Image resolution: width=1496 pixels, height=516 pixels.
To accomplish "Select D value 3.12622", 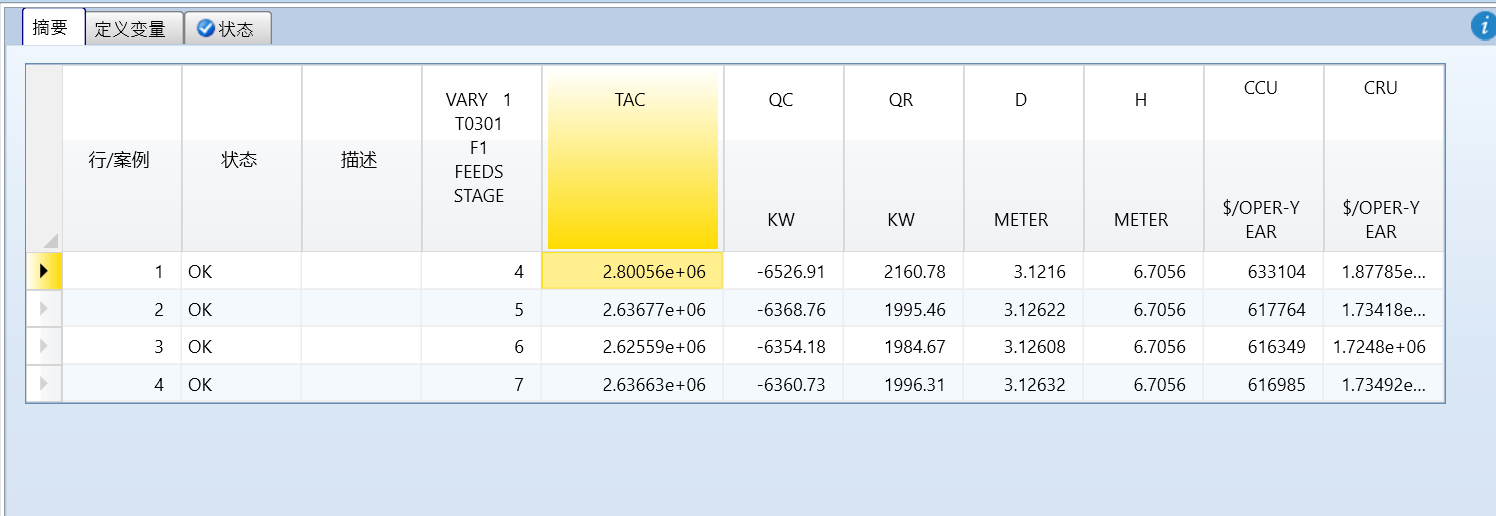I will (1023, 309).
